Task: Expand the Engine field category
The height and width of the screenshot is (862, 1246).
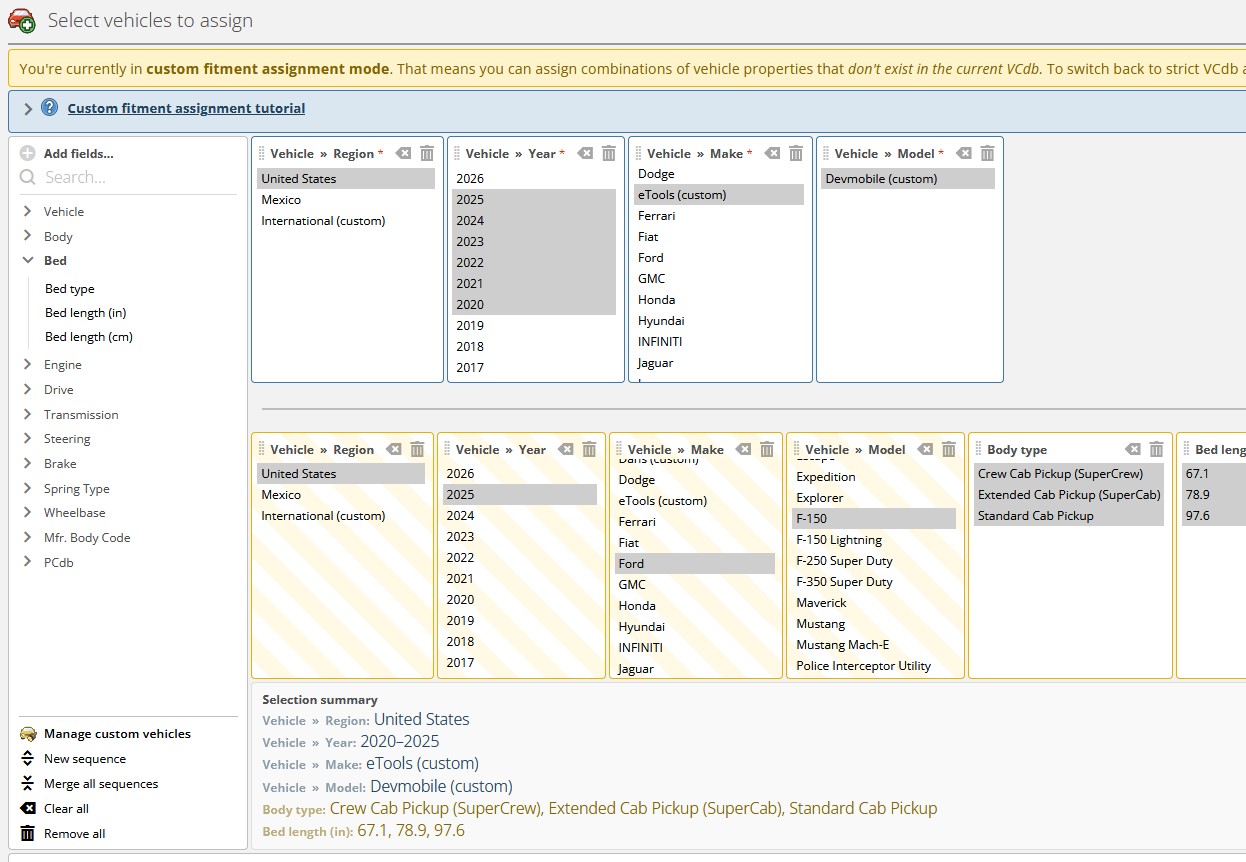Action: pos(28,365)
